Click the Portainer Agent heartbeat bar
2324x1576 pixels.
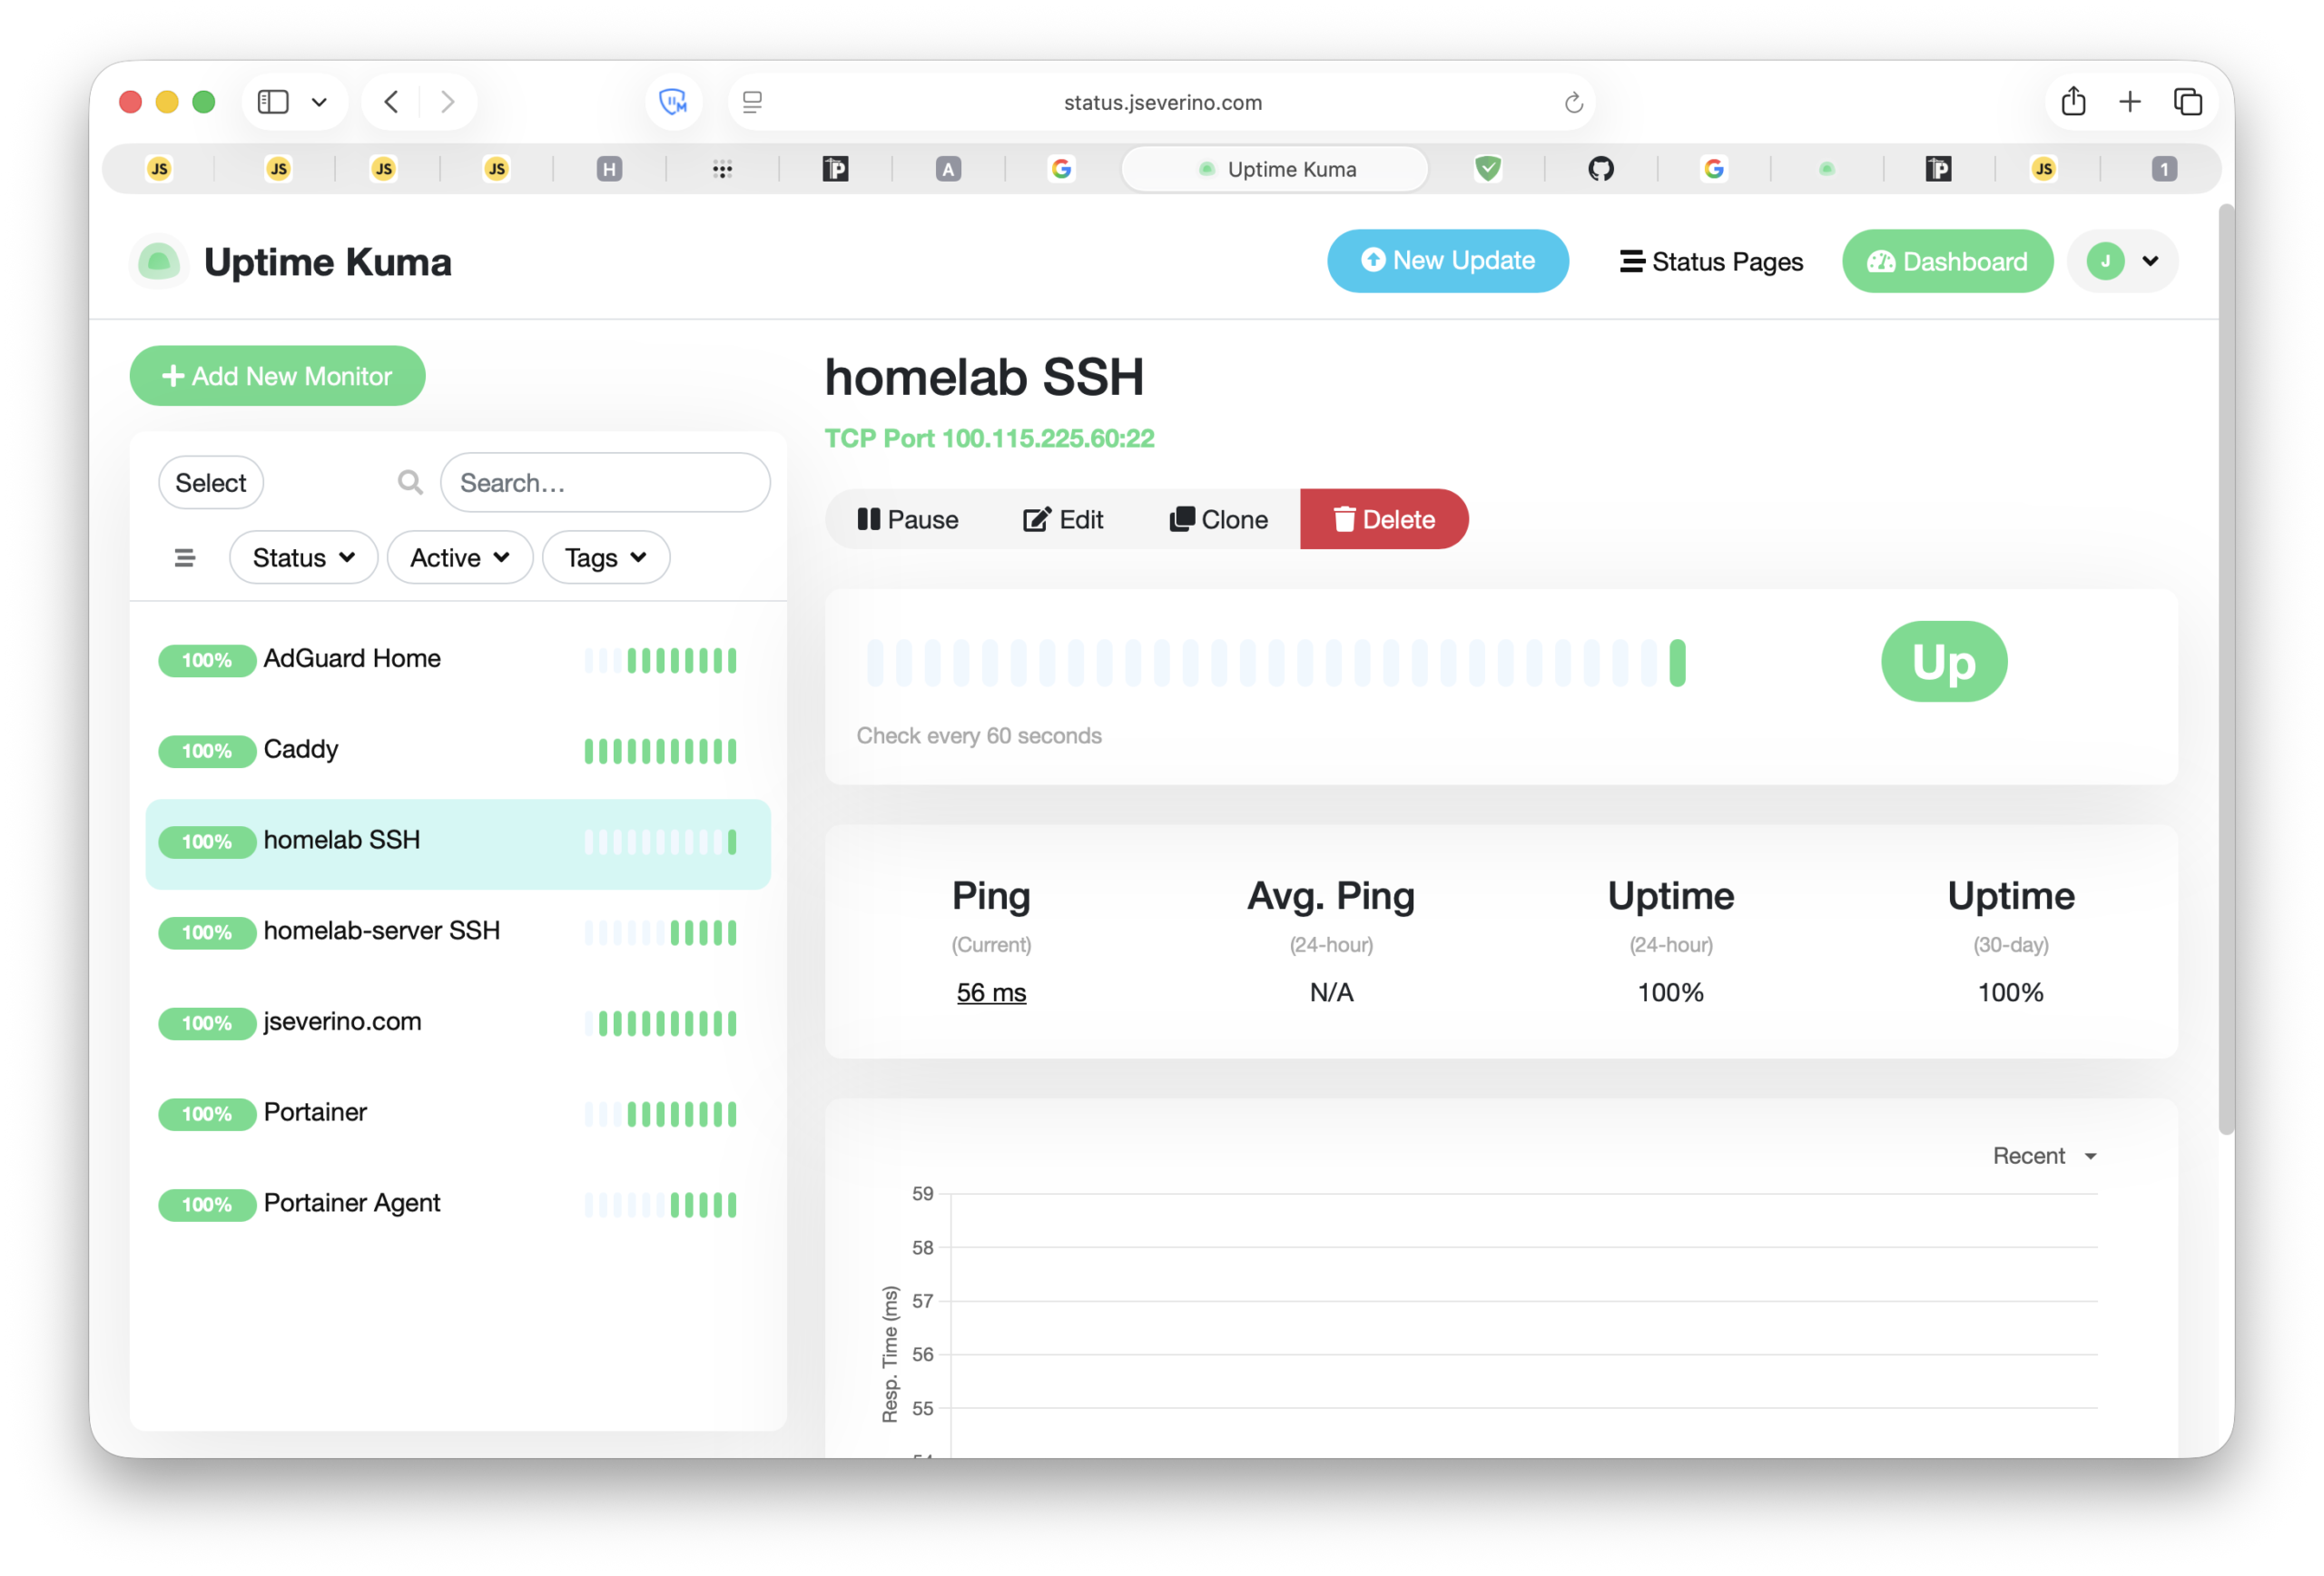(x=661, y=1205)
